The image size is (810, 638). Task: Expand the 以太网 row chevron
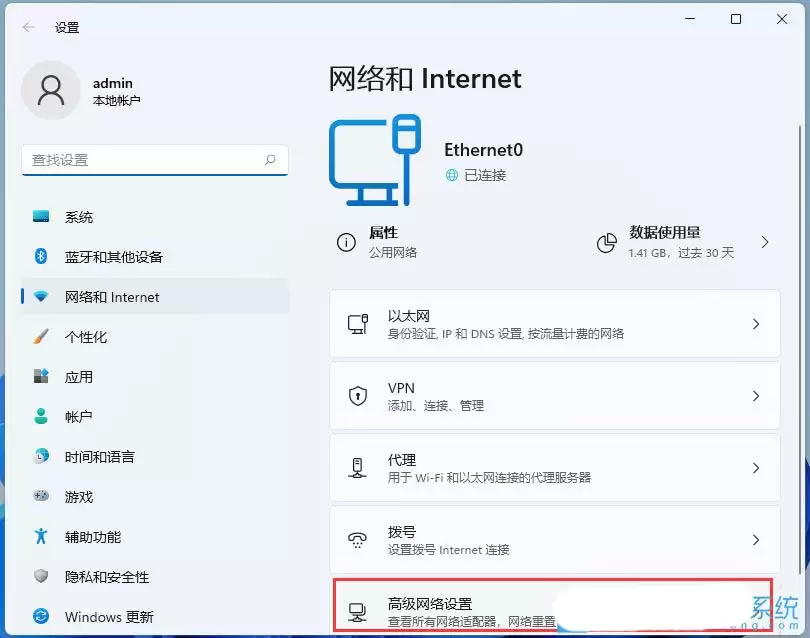pyautogui.click(x=757, y=323)
